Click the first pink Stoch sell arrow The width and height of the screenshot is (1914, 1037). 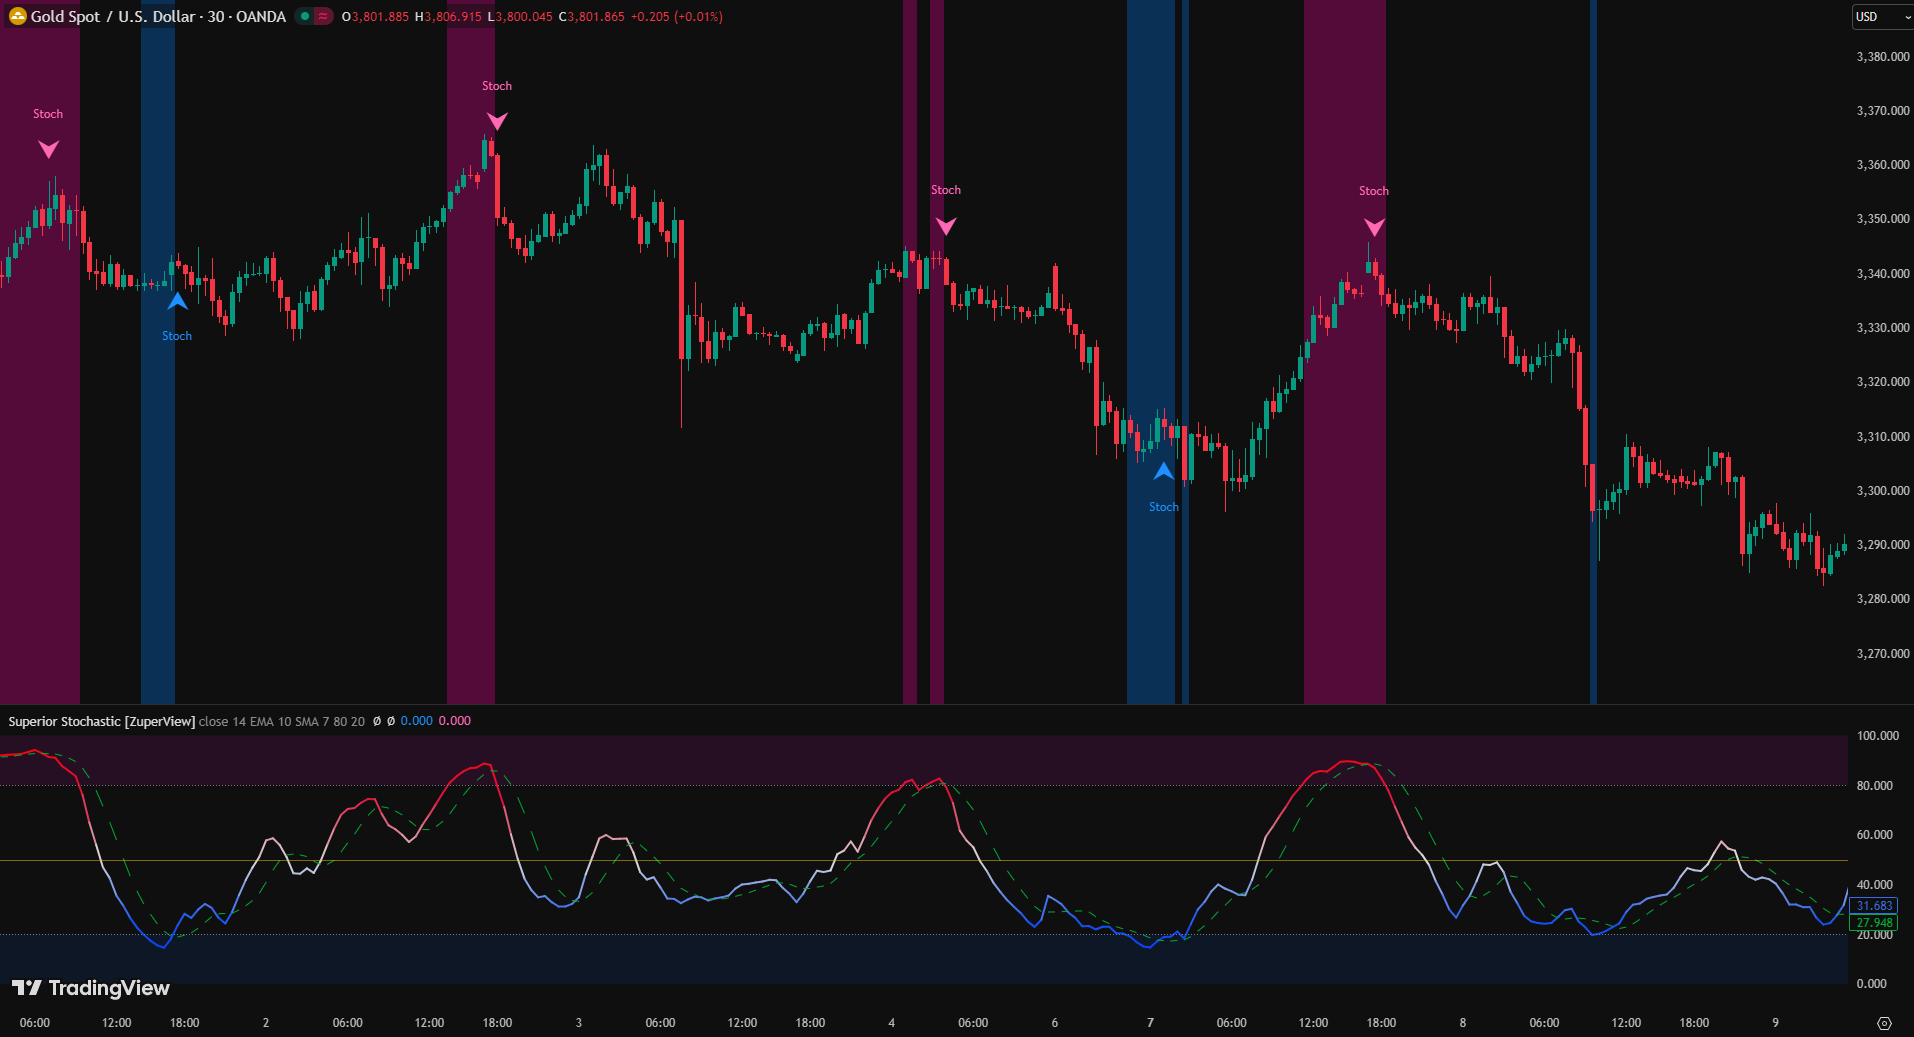[48, 149]
